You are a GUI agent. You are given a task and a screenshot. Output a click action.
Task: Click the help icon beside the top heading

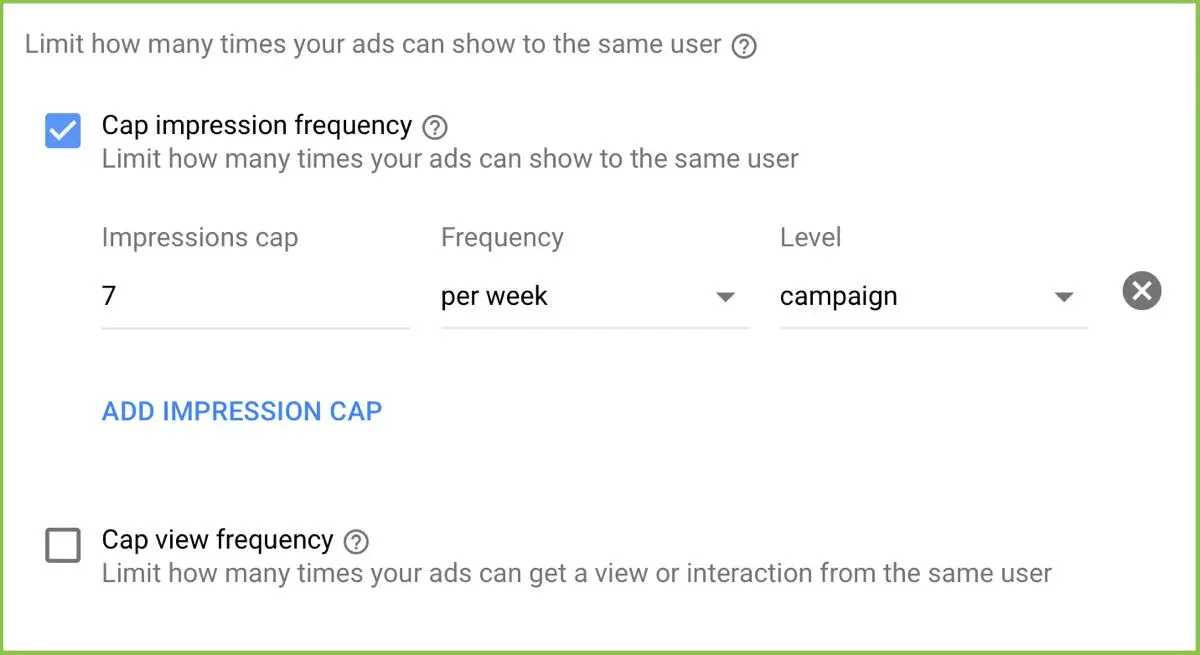tap(743, 46)
